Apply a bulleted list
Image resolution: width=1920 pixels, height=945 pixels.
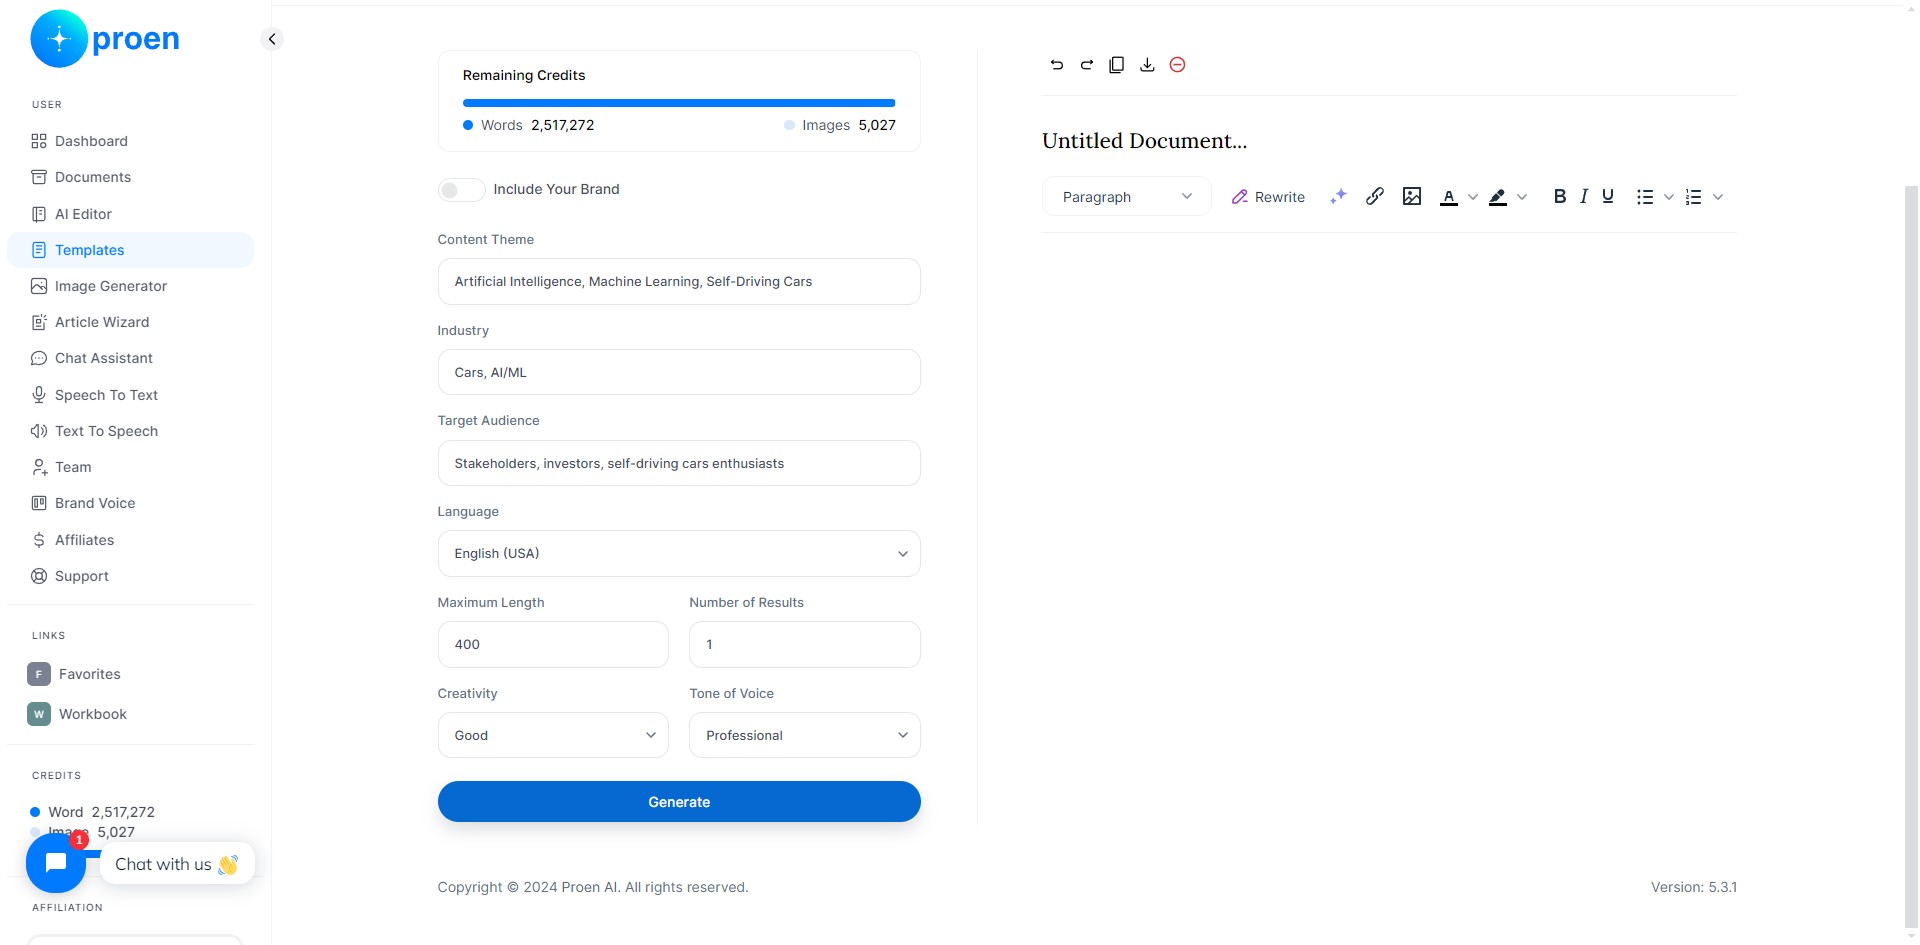(1645, 197)
